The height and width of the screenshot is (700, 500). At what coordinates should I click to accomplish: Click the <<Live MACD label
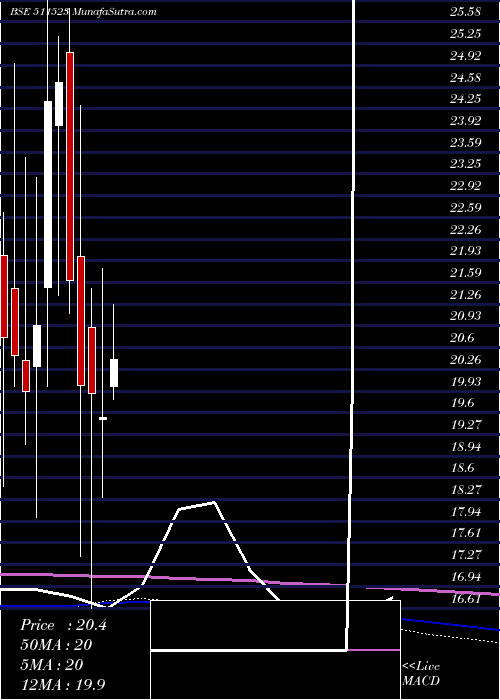421,674
